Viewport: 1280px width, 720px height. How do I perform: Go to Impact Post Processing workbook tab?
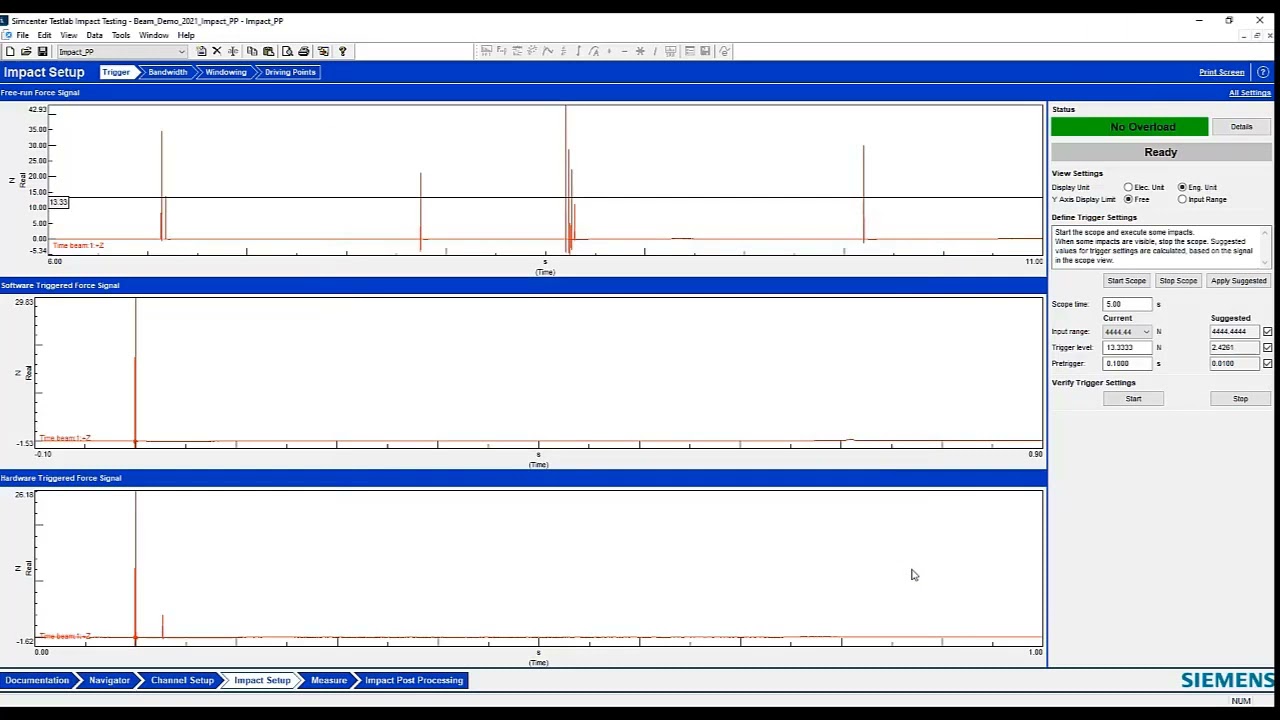tap(414, 680)
